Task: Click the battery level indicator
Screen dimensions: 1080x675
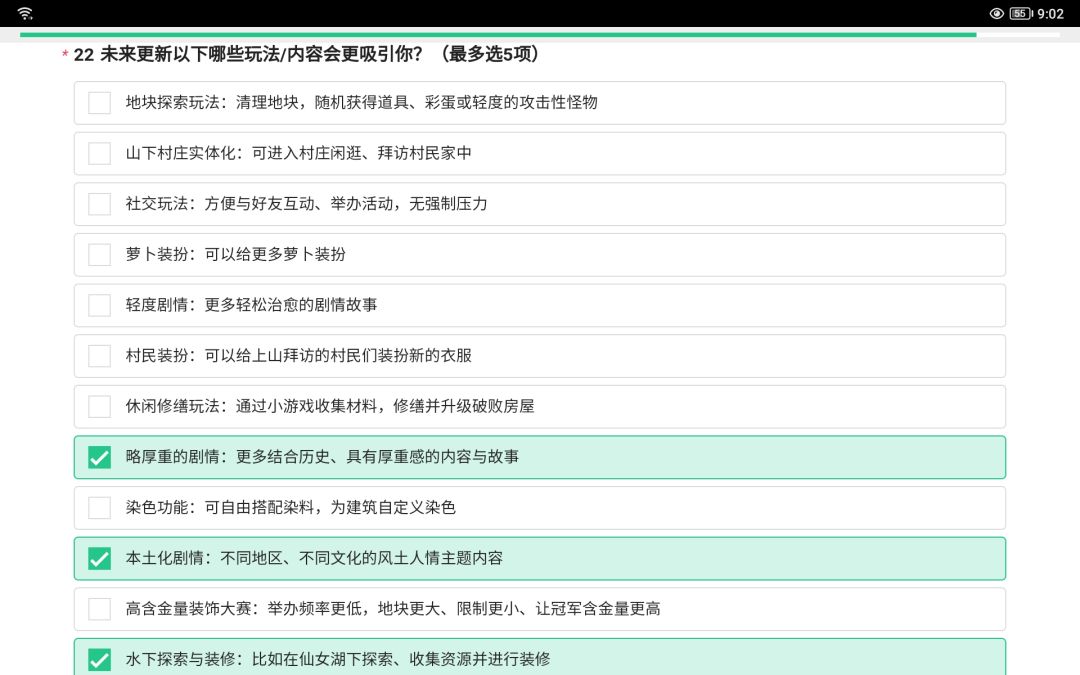Action: click(x=1021, y=13)
